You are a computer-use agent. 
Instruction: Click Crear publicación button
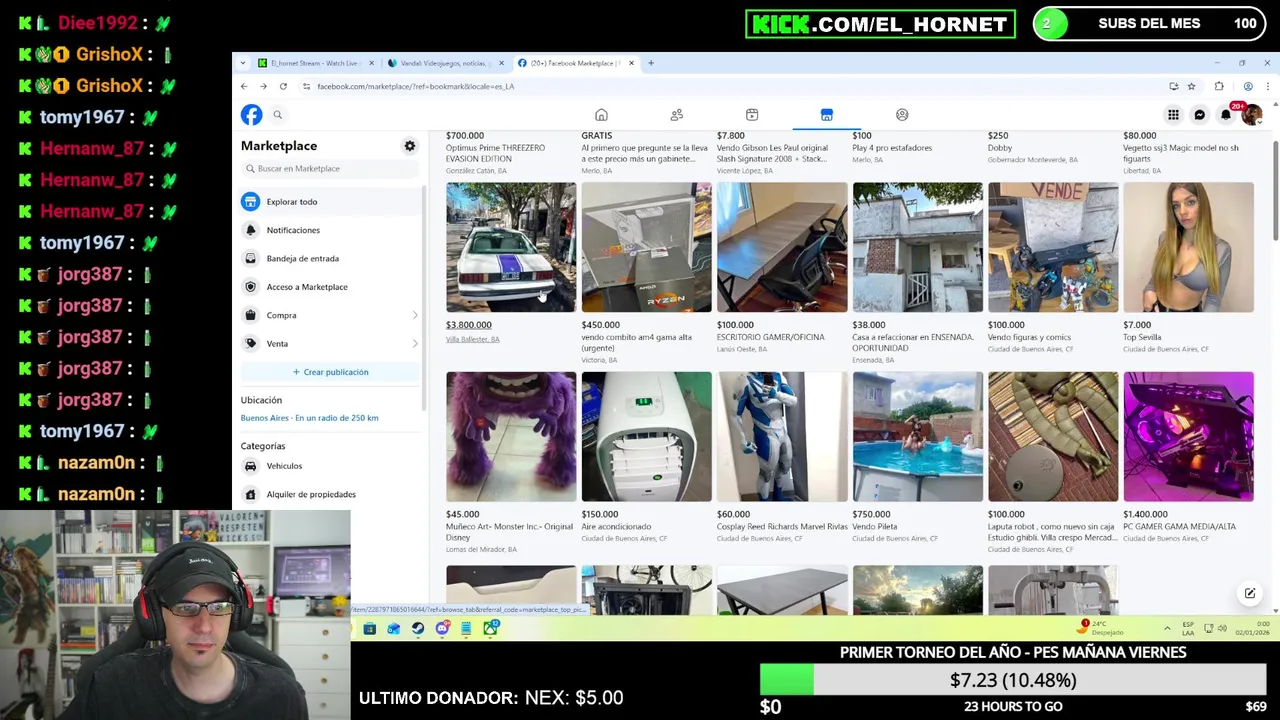pos(330,372)
